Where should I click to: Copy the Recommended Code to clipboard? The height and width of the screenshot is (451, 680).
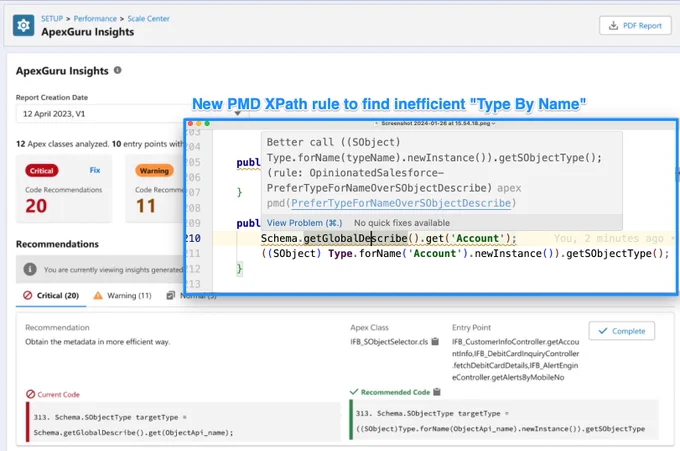[437, 392]
